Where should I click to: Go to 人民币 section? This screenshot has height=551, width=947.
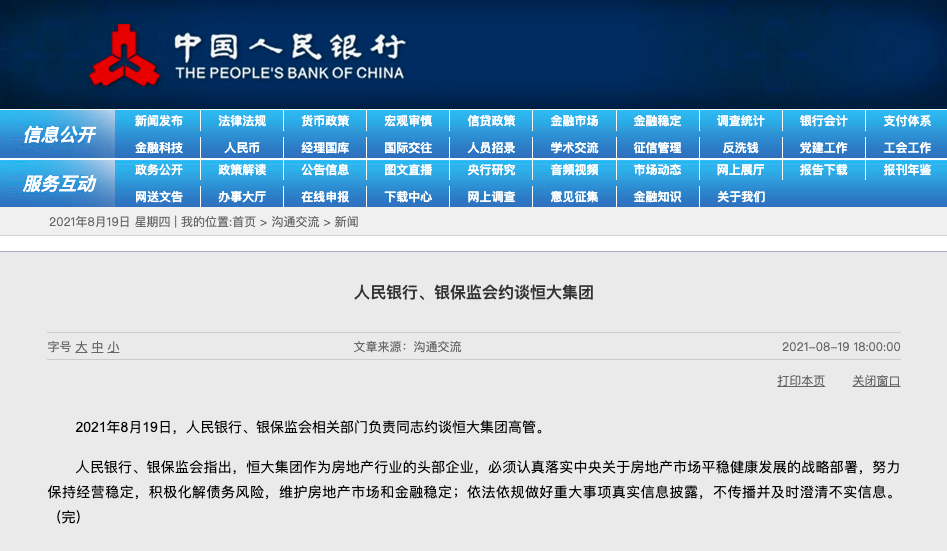tap(242, 148)
